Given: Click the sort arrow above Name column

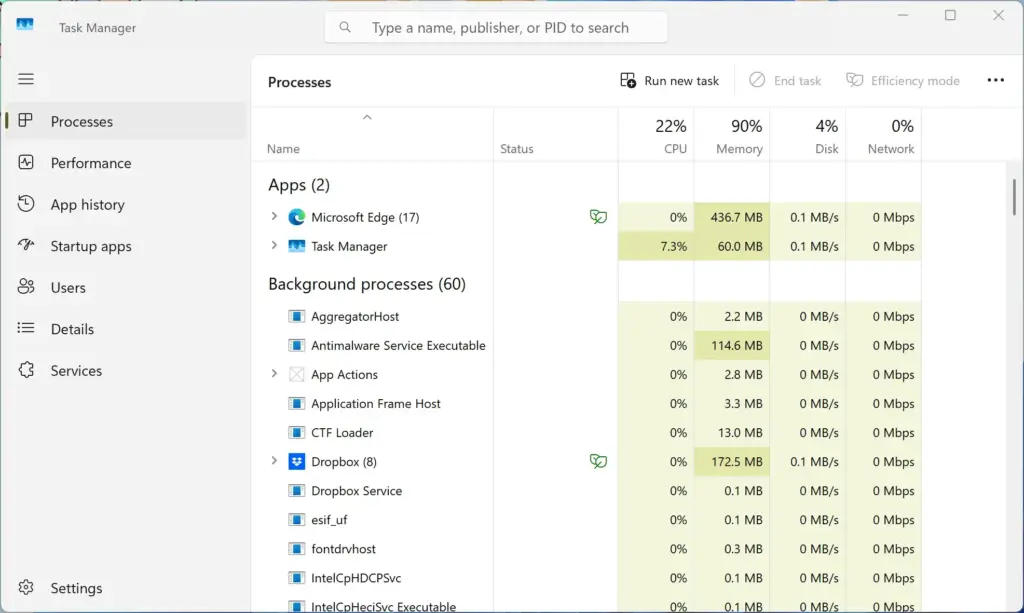Looking at the screenshot, I should [367, 118].
